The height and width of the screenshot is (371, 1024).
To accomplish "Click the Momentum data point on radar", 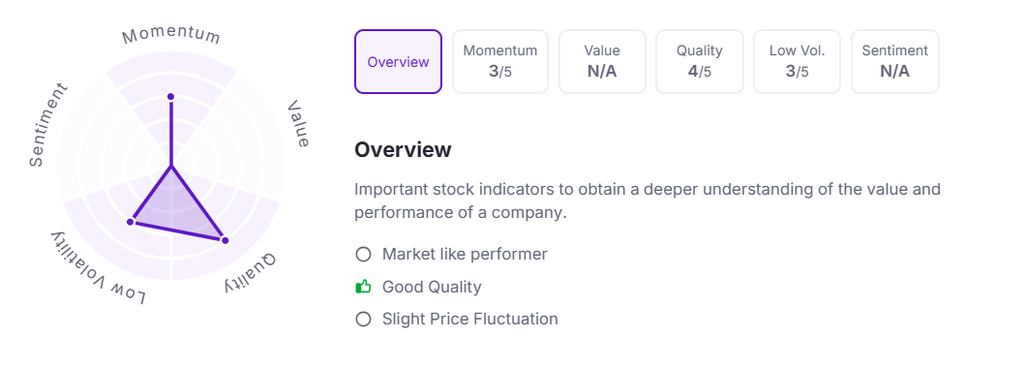I will pyautogui.click(x=171, y=97).
